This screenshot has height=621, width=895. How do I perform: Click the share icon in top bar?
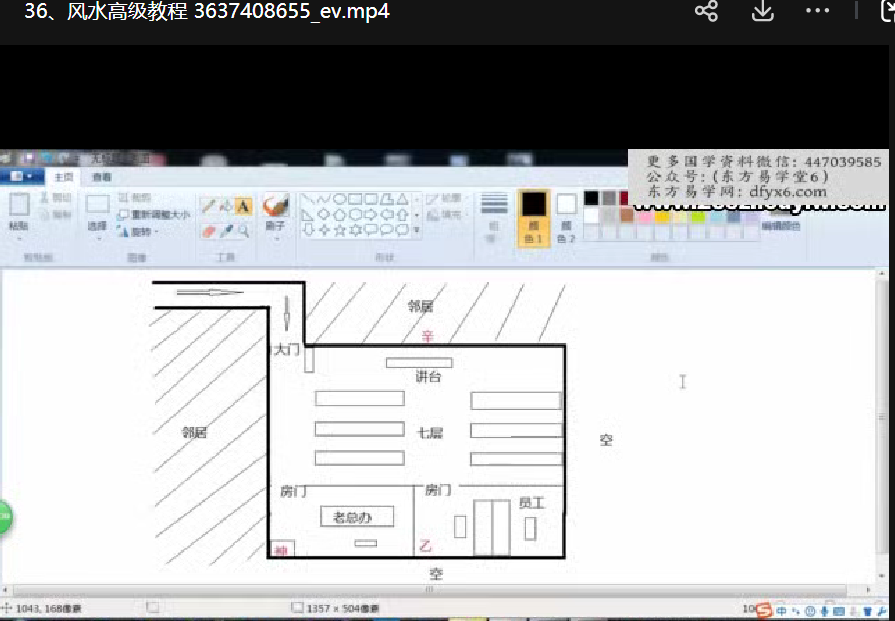click(706, 12)
